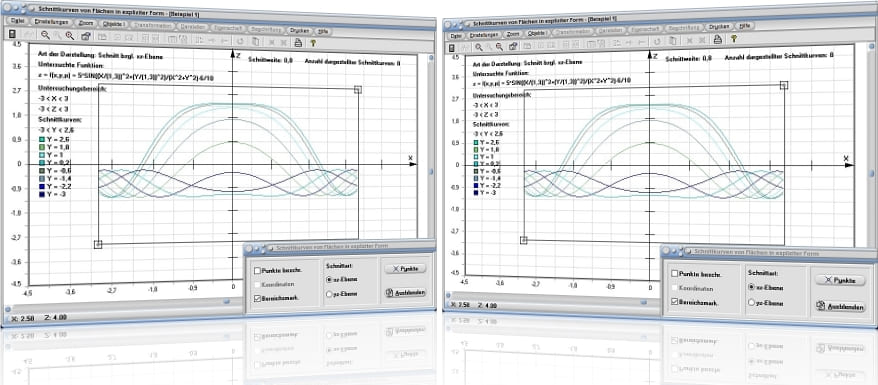Open Drucken menu in right window
This screenshot has height=385, width=878.
719,27
